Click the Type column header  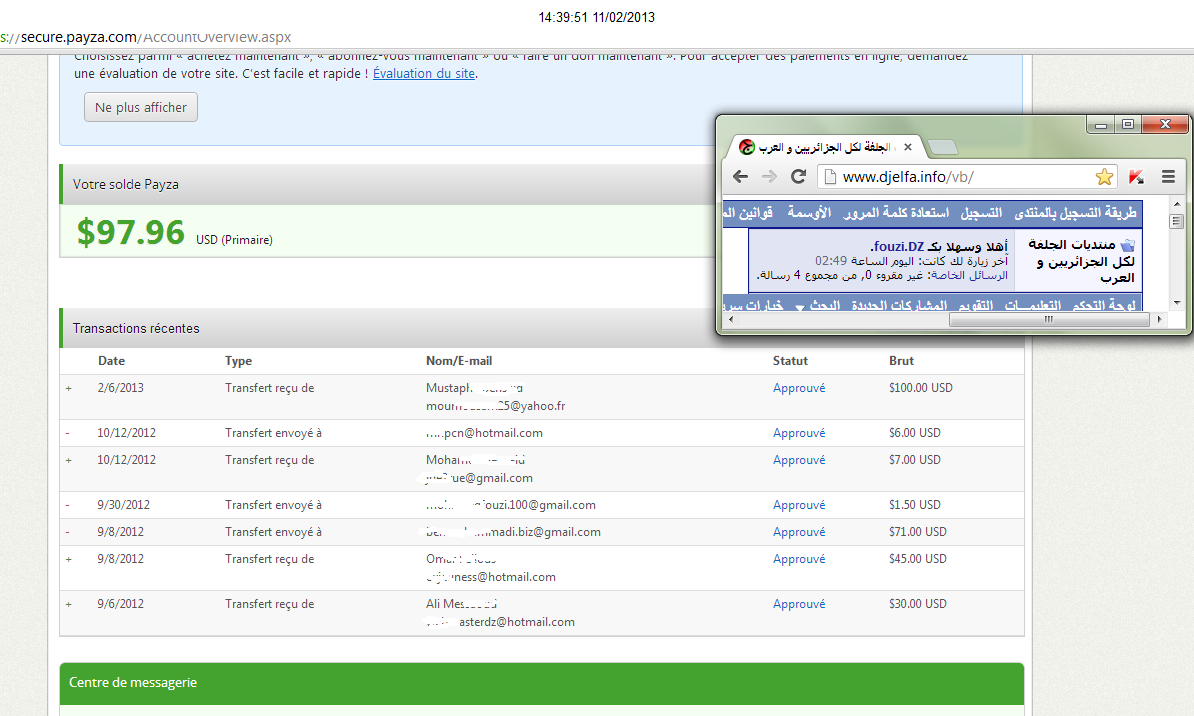pyautogui.click(x=238, y=361)
